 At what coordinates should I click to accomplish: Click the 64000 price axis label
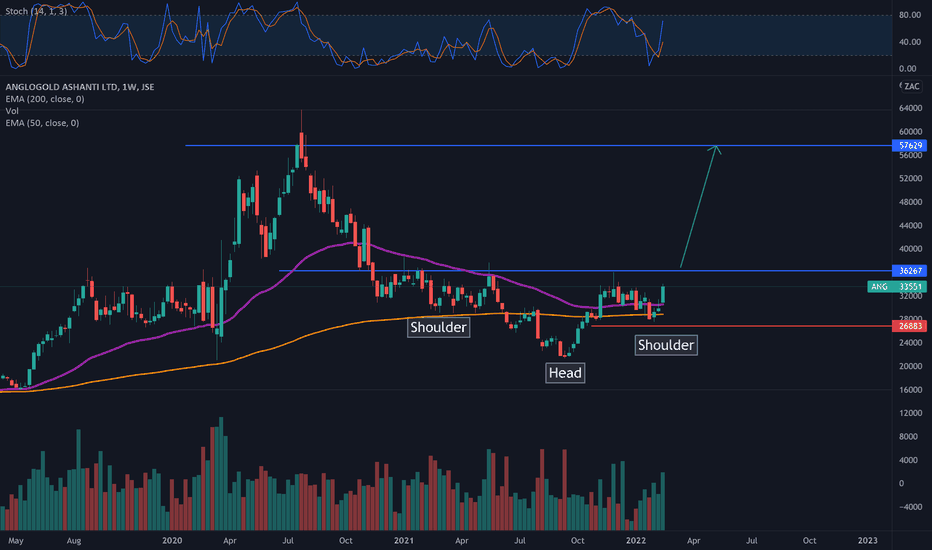pos(911,108)
